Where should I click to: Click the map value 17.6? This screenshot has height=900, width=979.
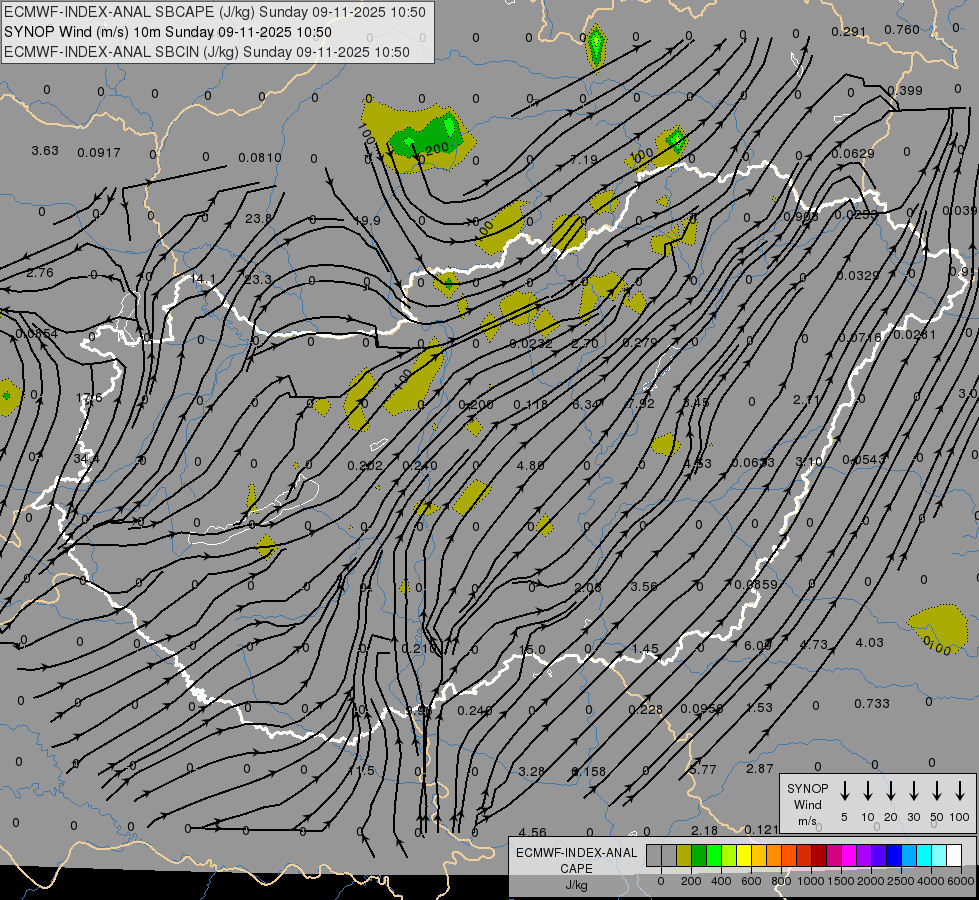click(x=89, y=397)
